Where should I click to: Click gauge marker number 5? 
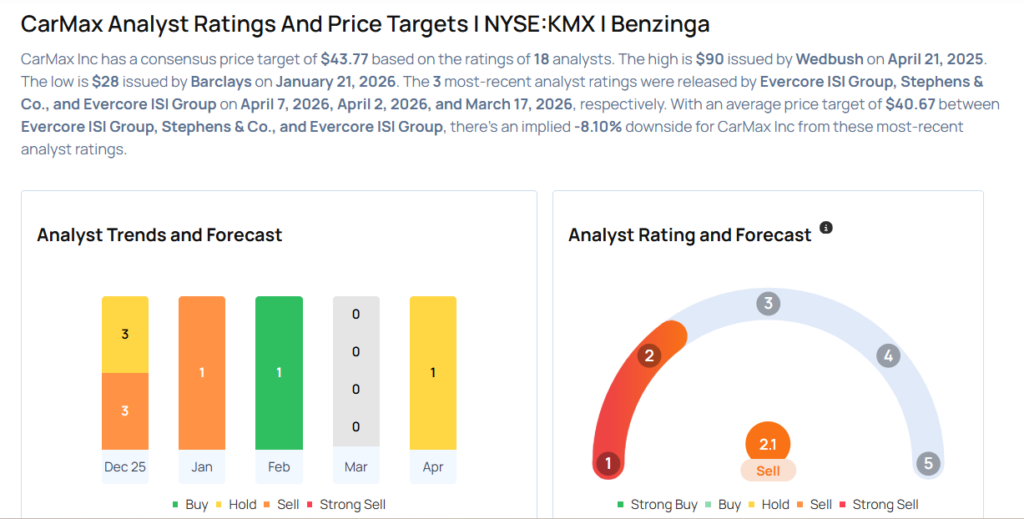point(929,463)
